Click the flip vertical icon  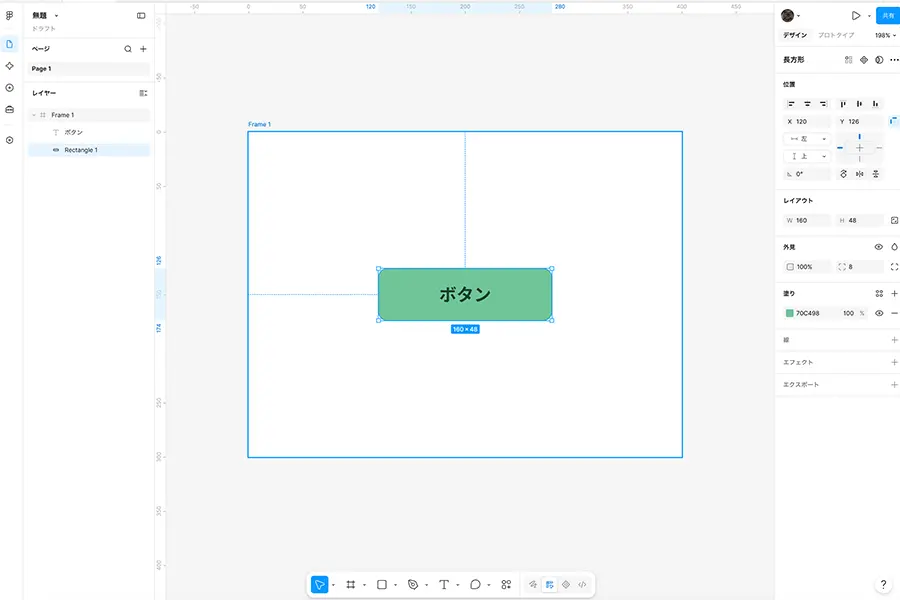pyautogui.click(x=875, y=174)
